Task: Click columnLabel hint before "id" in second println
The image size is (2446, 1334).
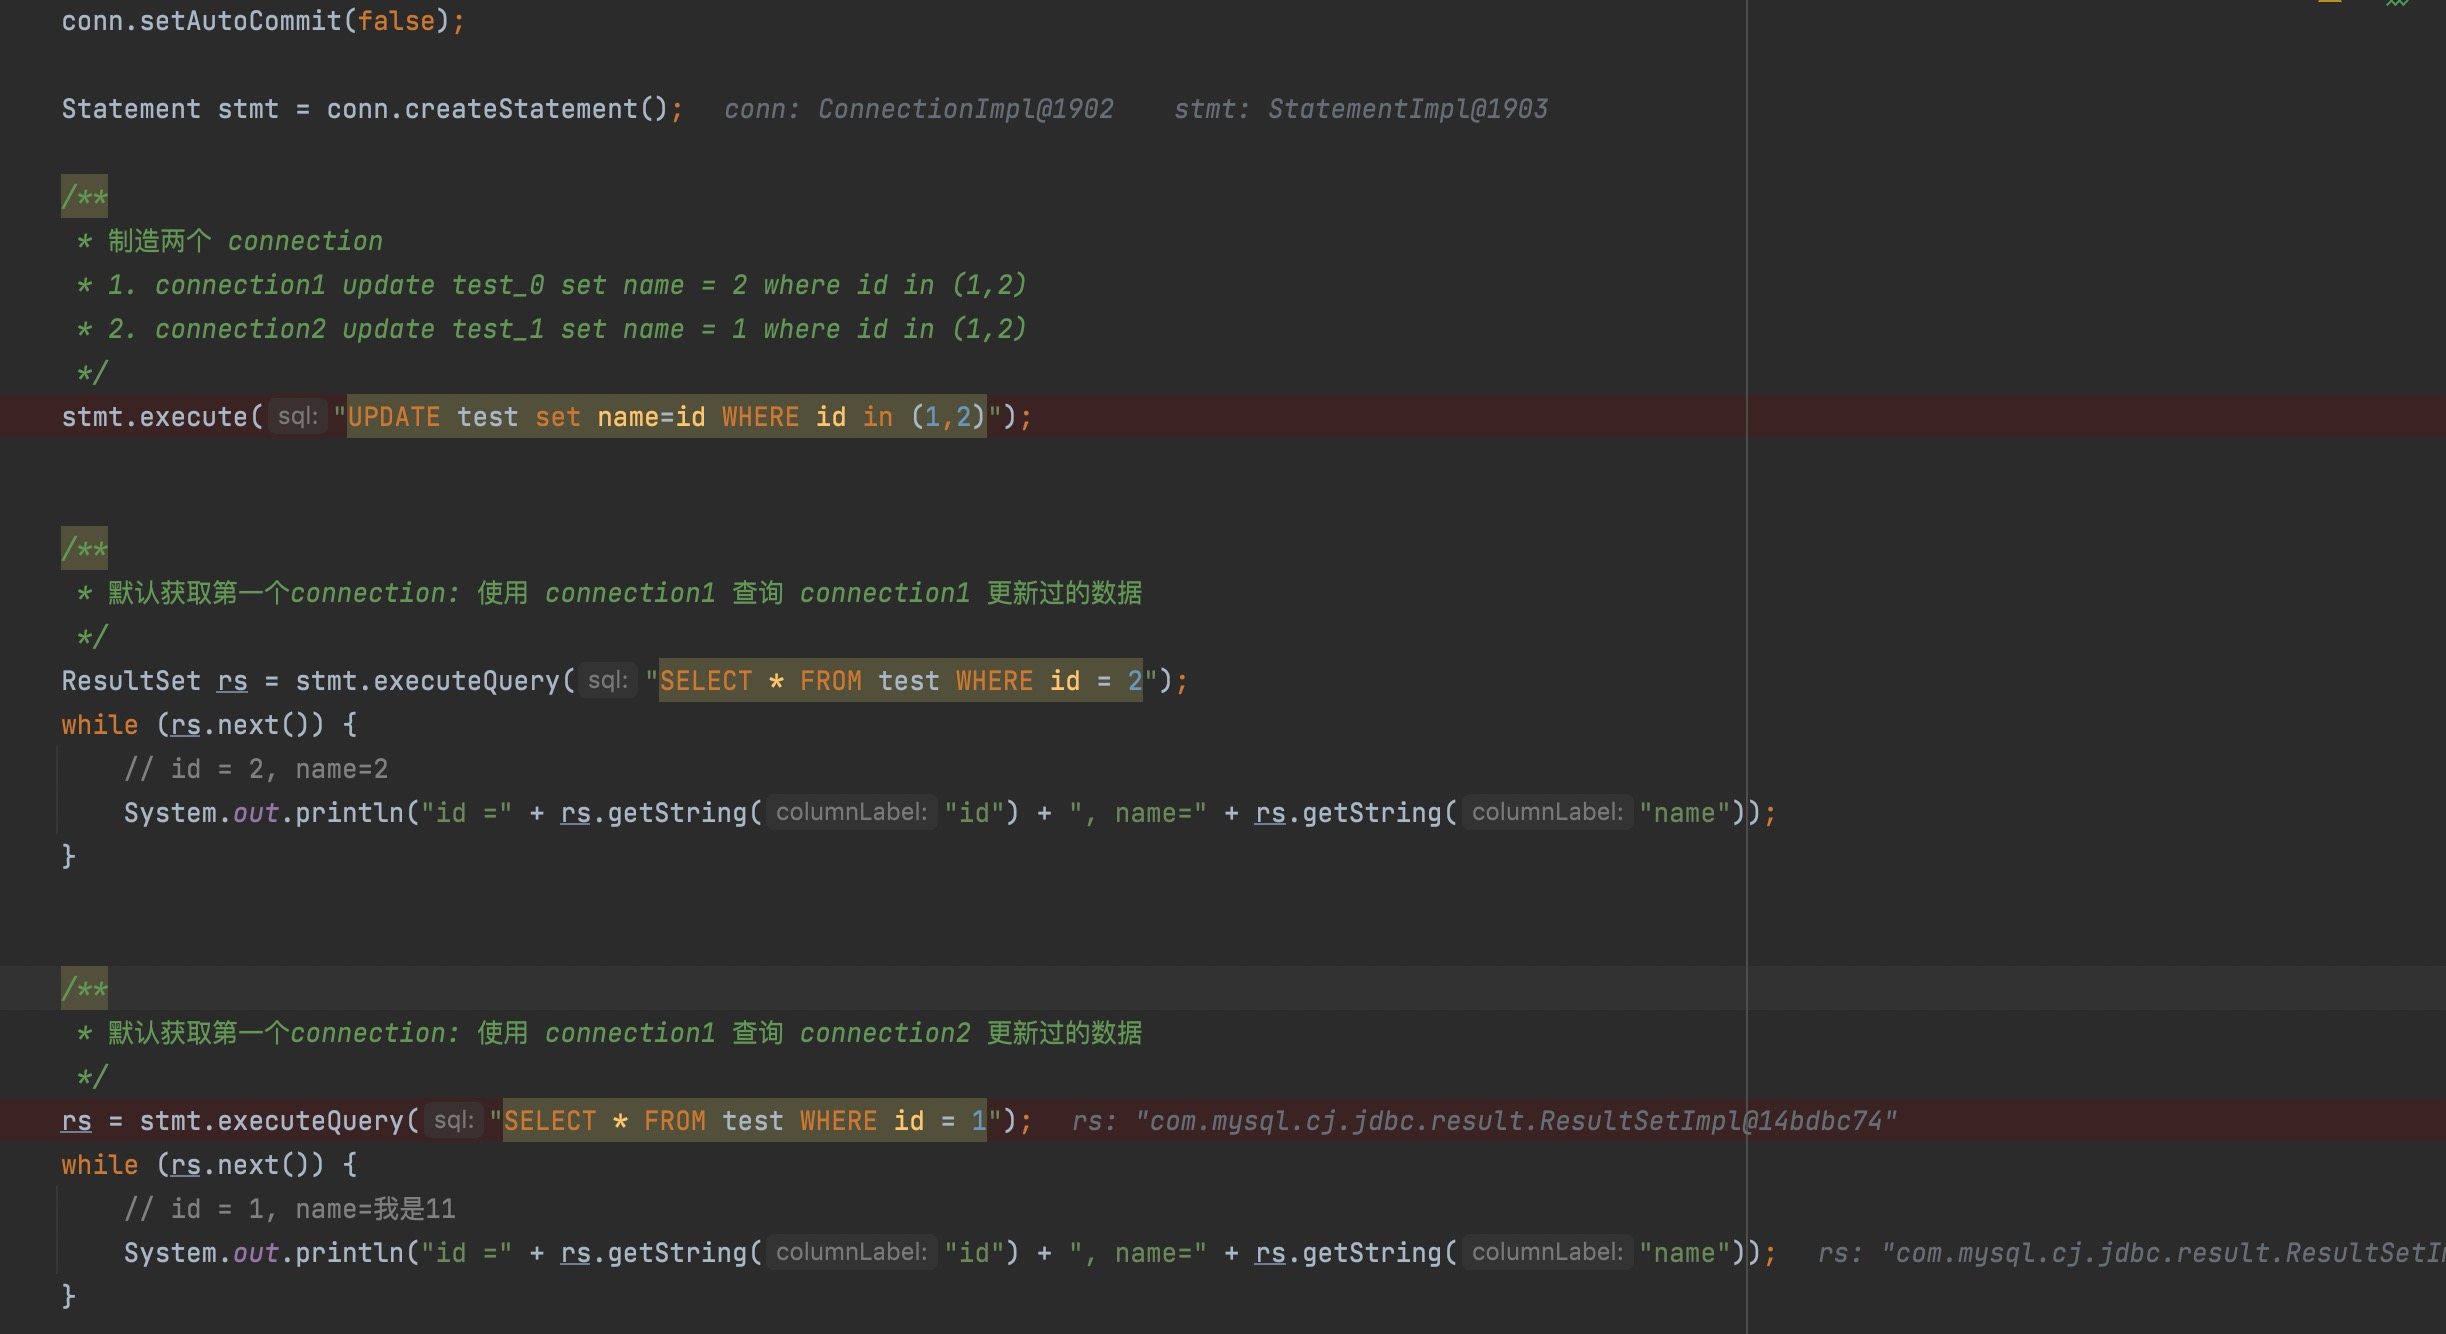Action: (x=851, y=1252)
